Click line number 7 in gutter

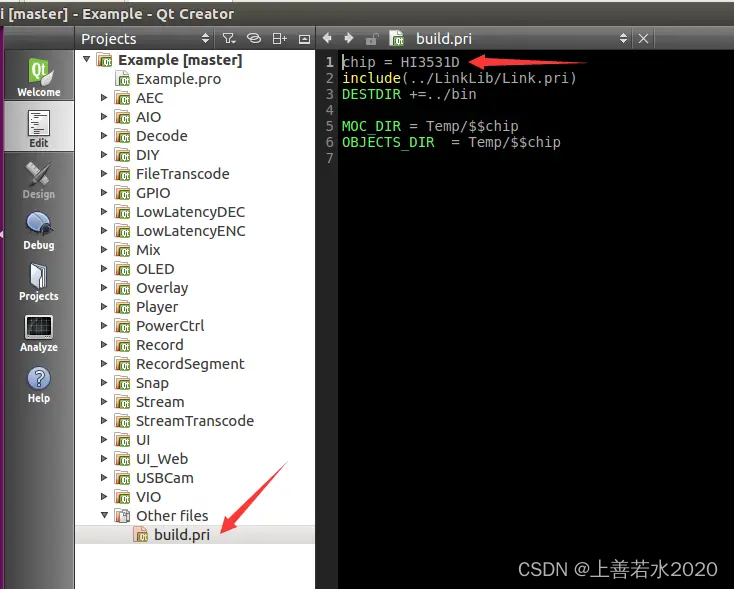[x=330, y=158]
